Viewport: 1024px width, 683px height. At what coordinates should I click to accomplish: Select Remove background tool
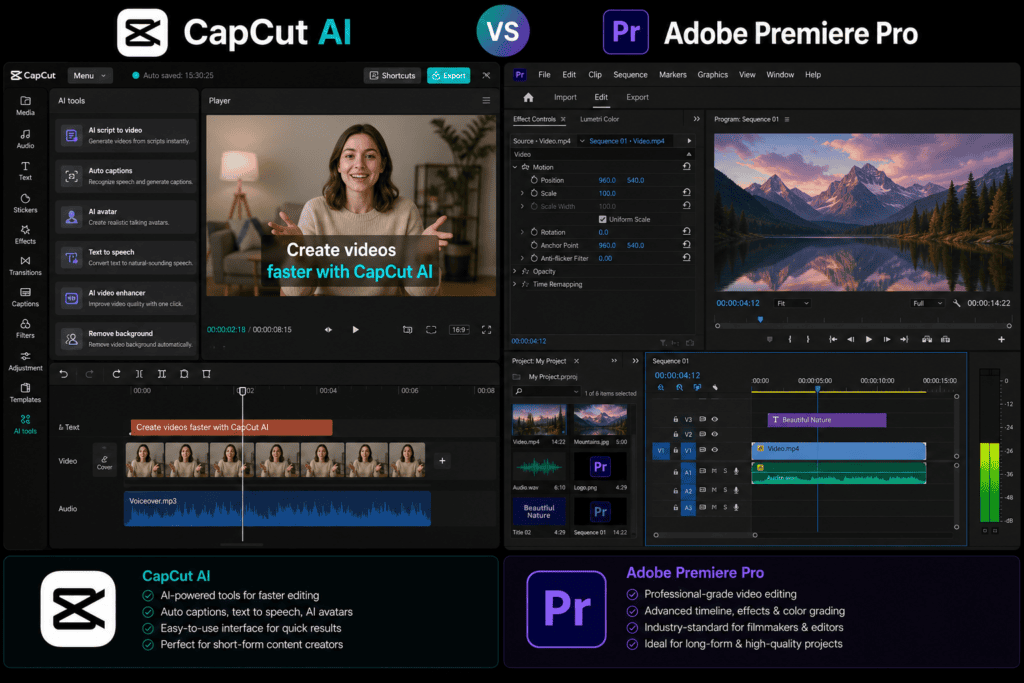pyautogui.click(x=125, y=339)
